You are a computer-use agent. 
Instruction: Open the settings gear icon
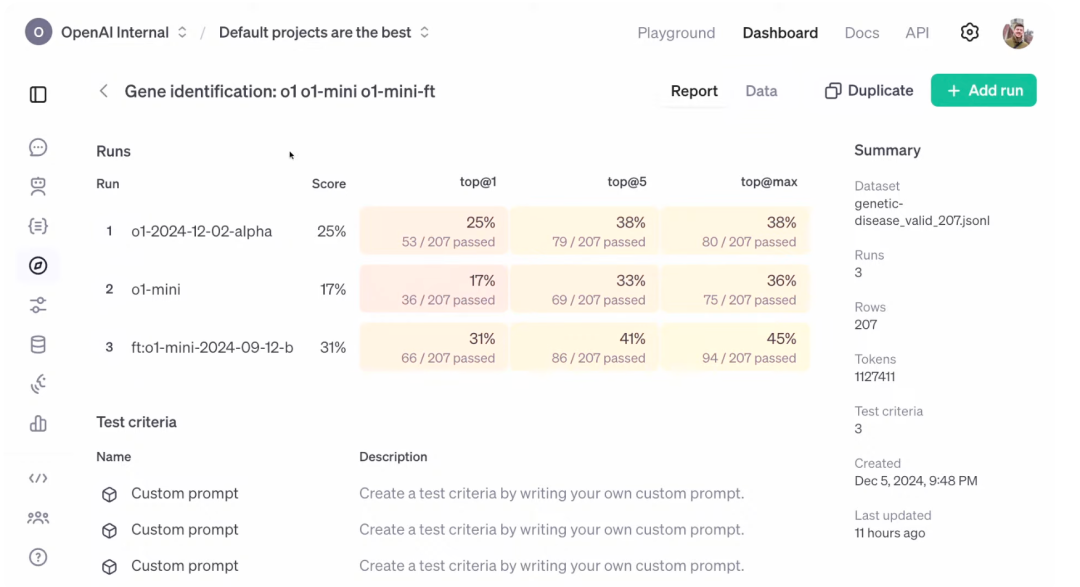coord(969,33)
